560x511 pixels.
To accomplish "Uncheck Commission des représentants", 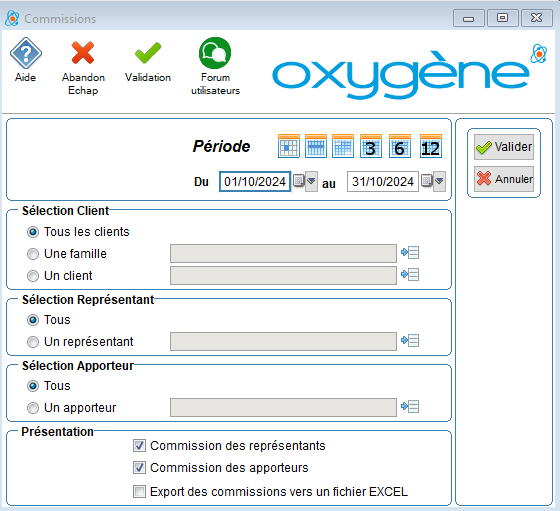I will [x=139, y=446].
